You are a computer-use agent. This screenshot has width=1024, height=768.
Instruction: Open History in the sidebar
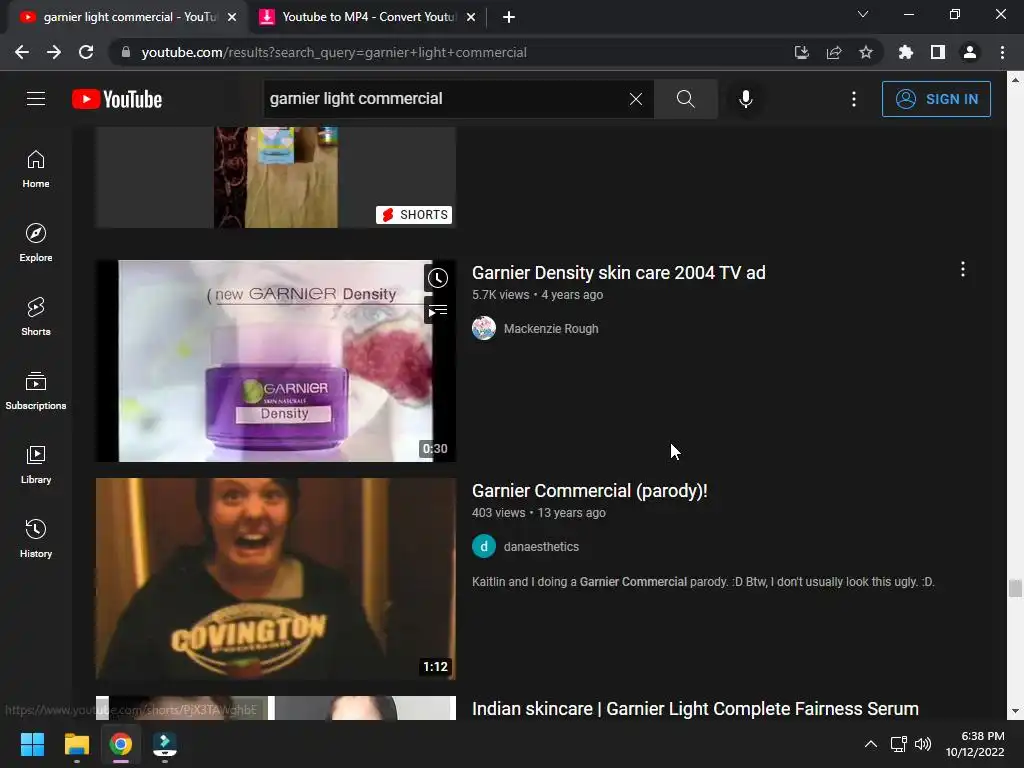[x=36, y=538]
